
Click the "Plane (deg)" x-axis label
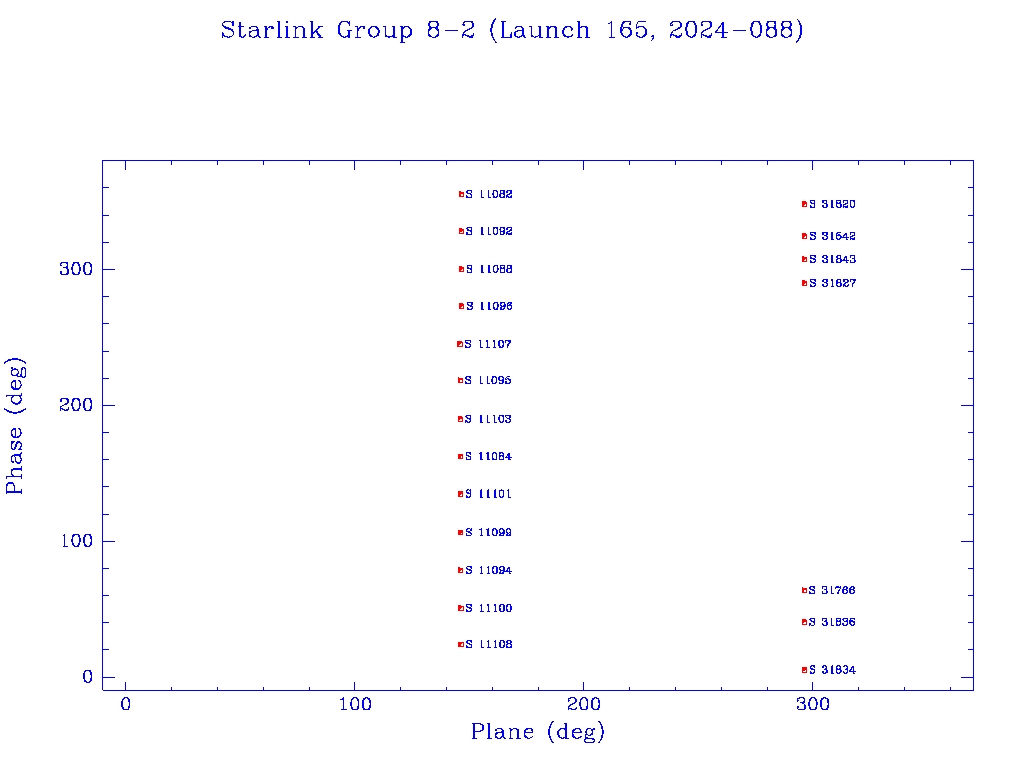[x=538, y=733]
